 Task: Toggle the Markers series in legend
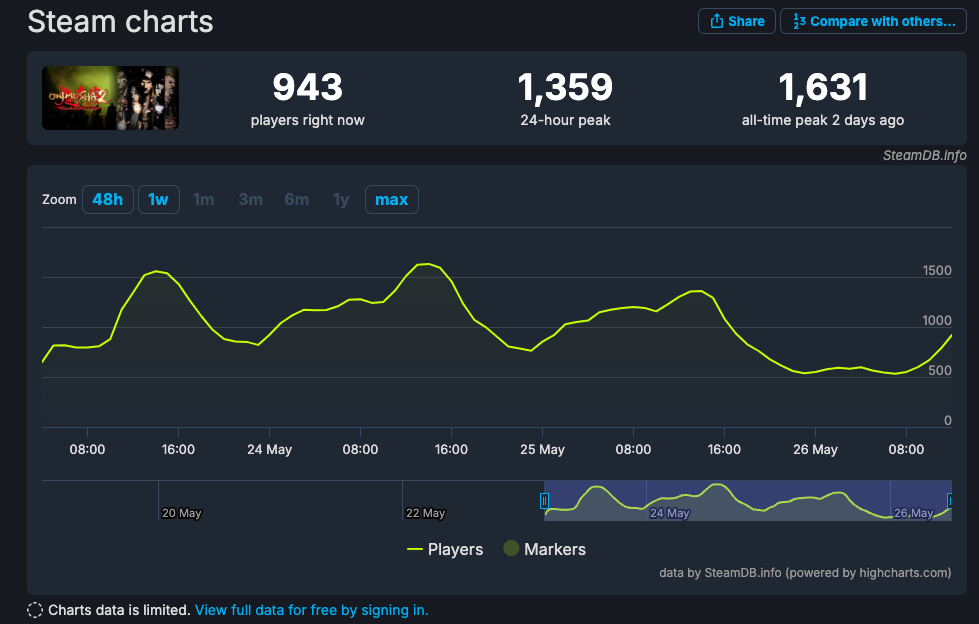544,550
